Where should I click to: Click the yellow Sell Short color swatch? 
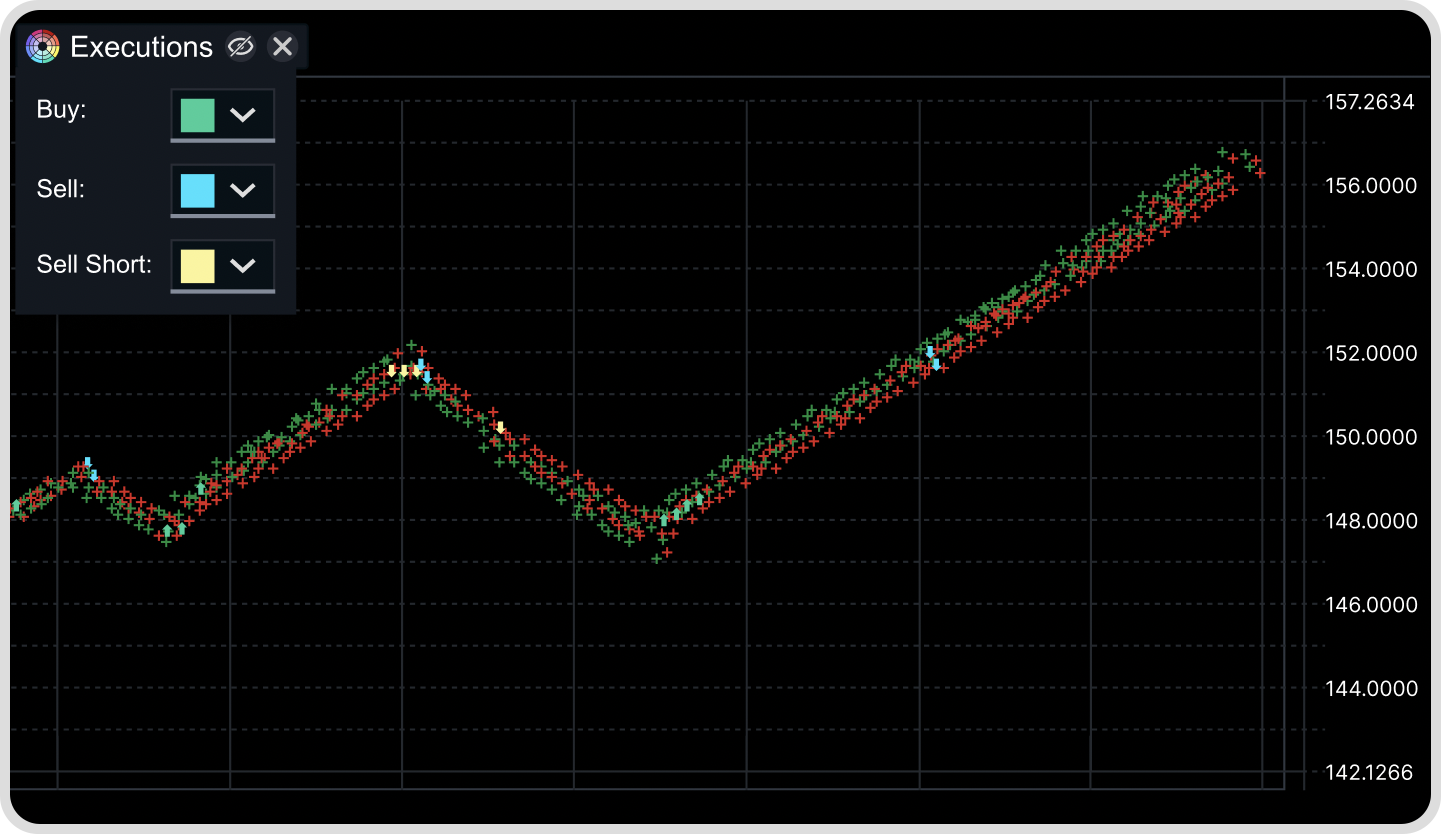(197, 266)
